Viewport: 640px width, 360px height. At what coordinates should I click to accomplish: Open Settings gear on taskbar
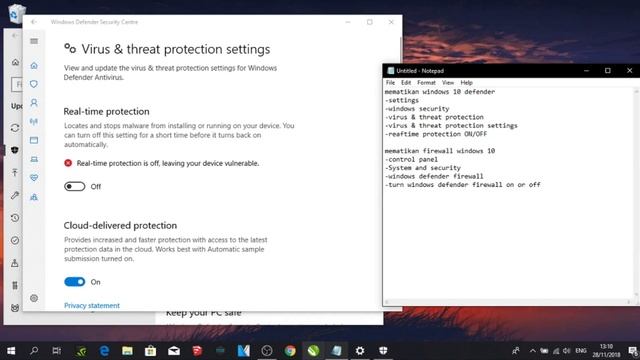point(360,351)
